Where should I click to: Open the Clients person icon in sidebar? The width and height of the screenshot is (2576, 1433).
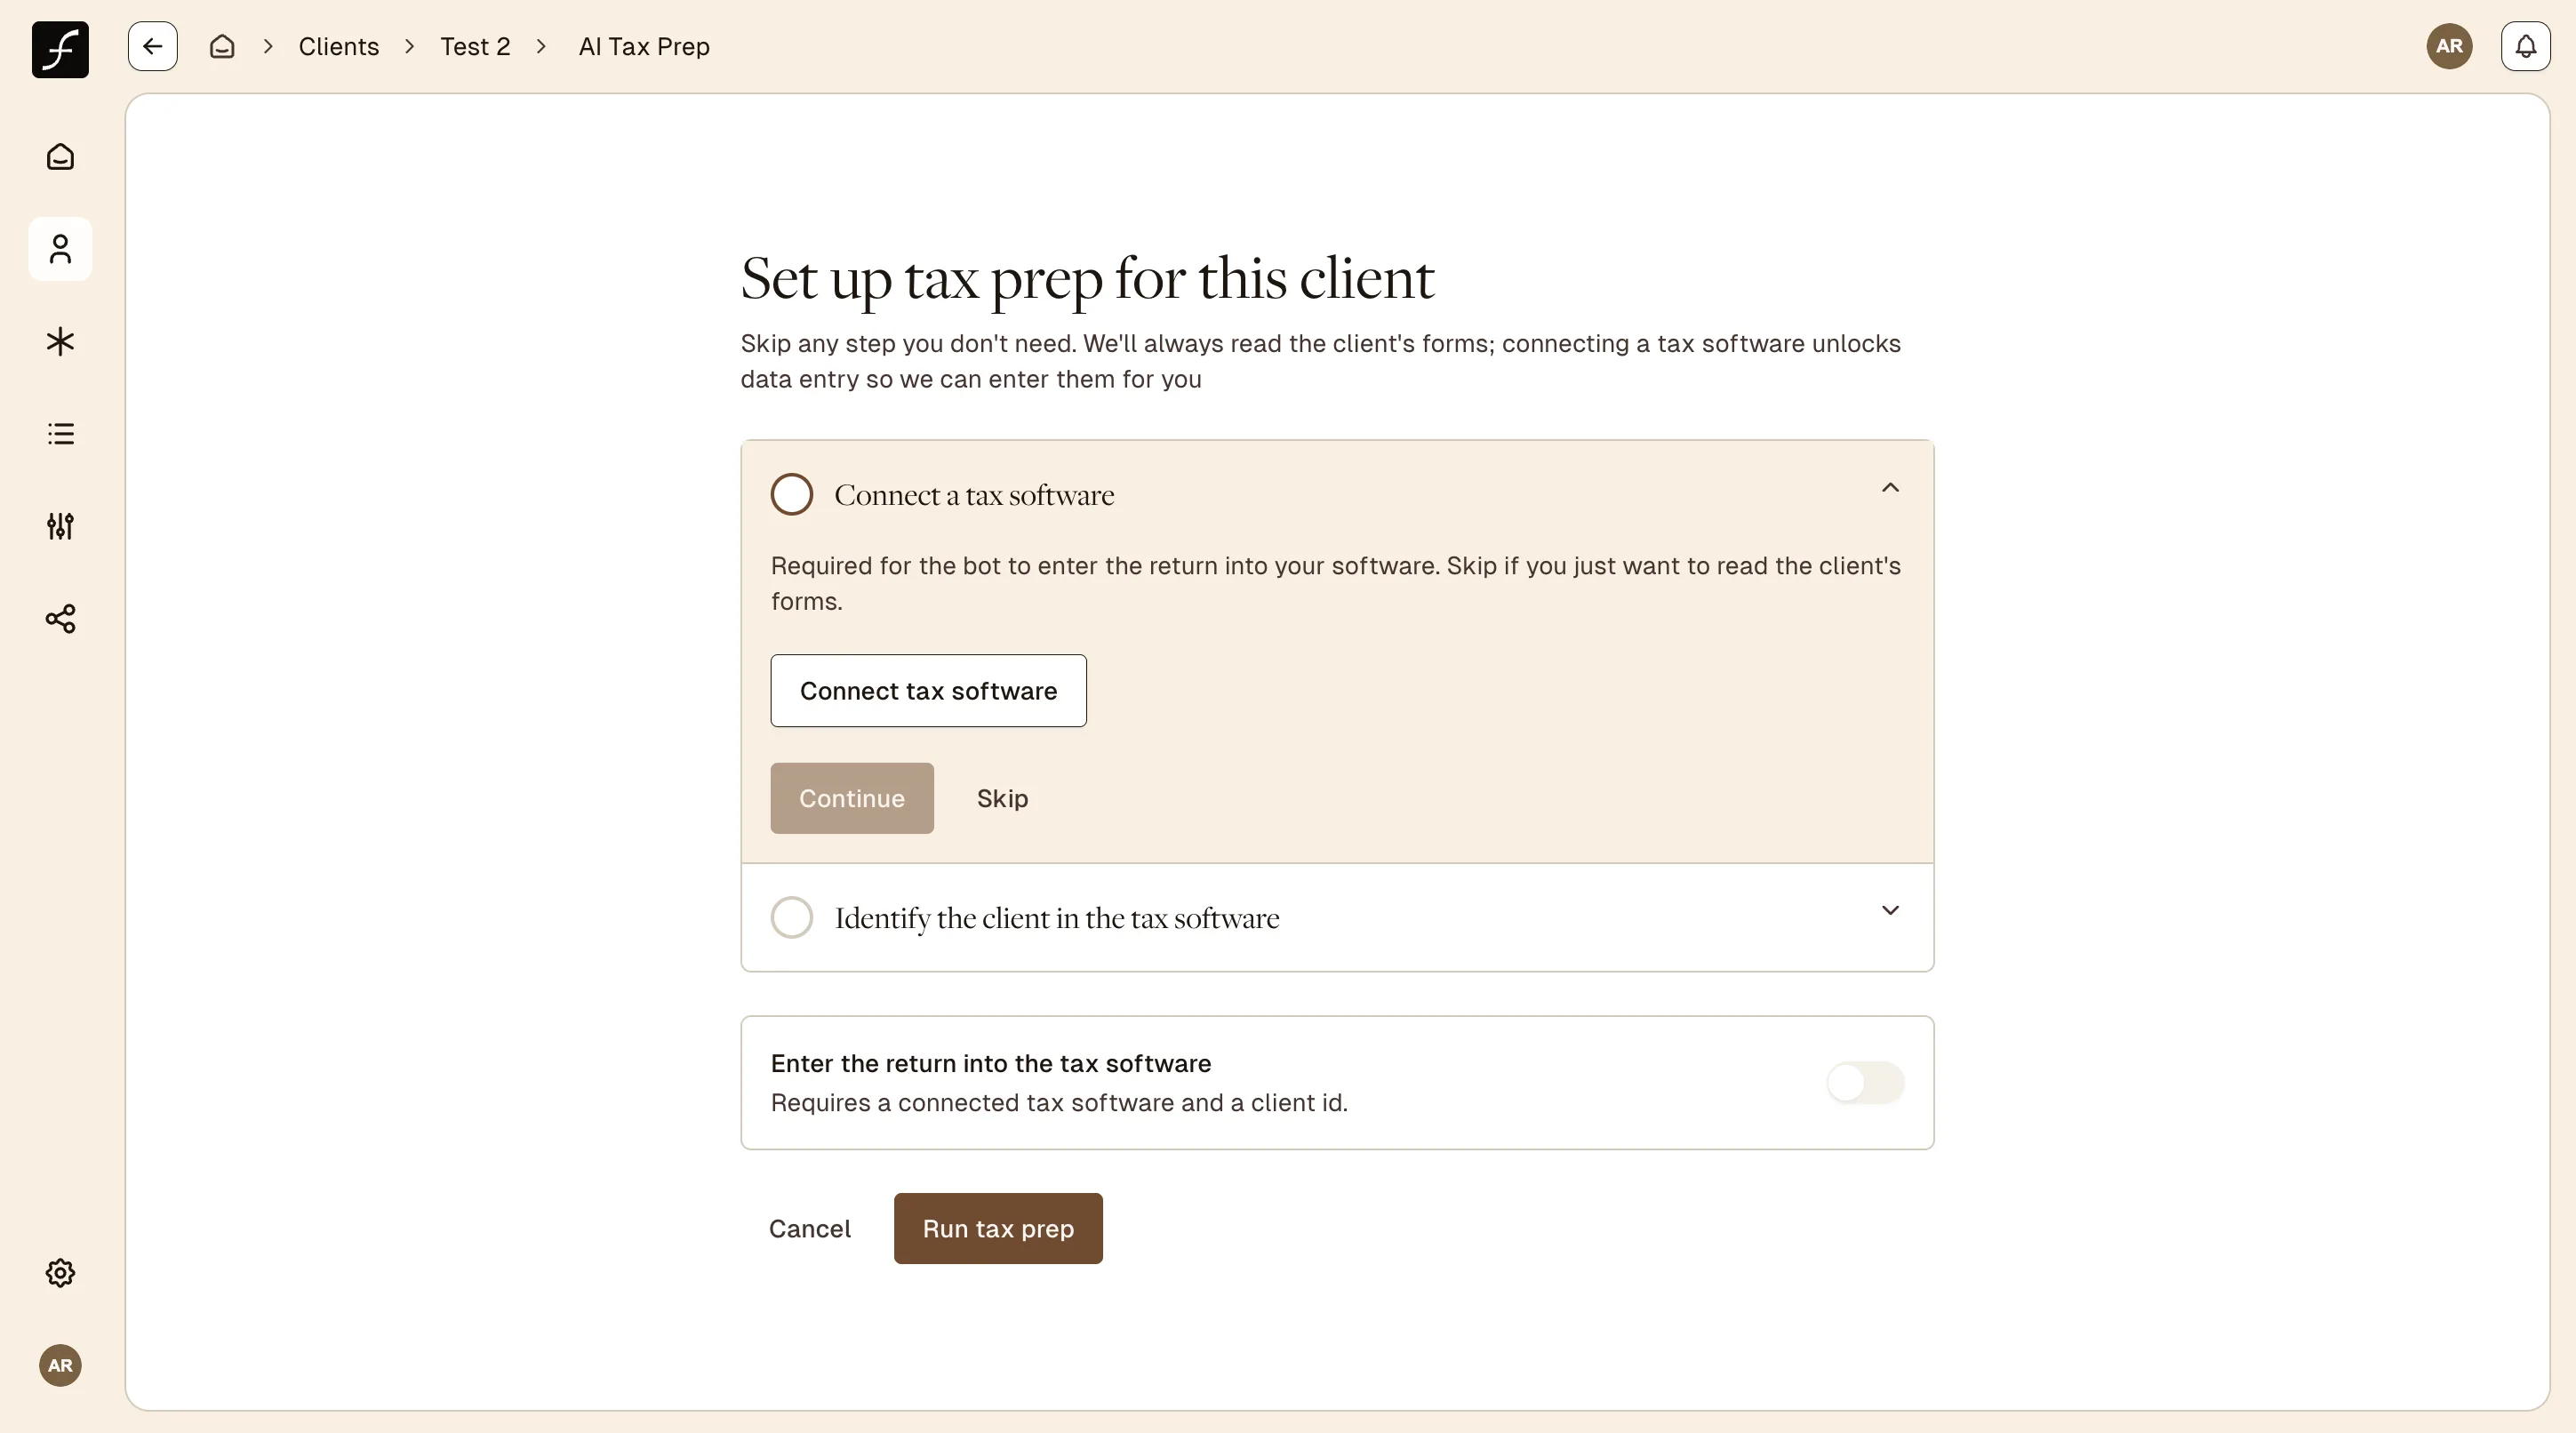[60, 249]
